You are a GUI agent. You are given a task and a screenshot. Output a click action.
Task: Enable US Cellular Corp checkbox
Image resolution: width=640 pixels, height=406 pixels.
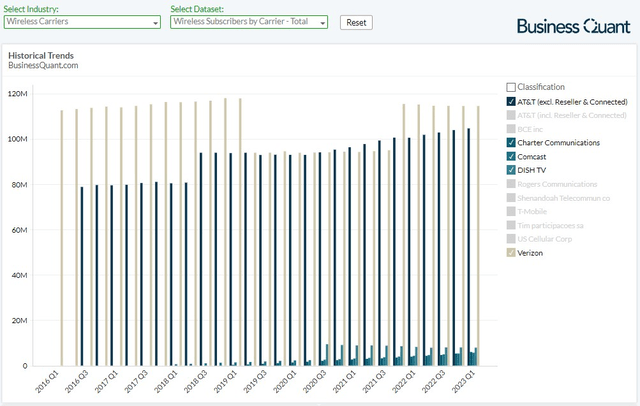tap(511, 239)
